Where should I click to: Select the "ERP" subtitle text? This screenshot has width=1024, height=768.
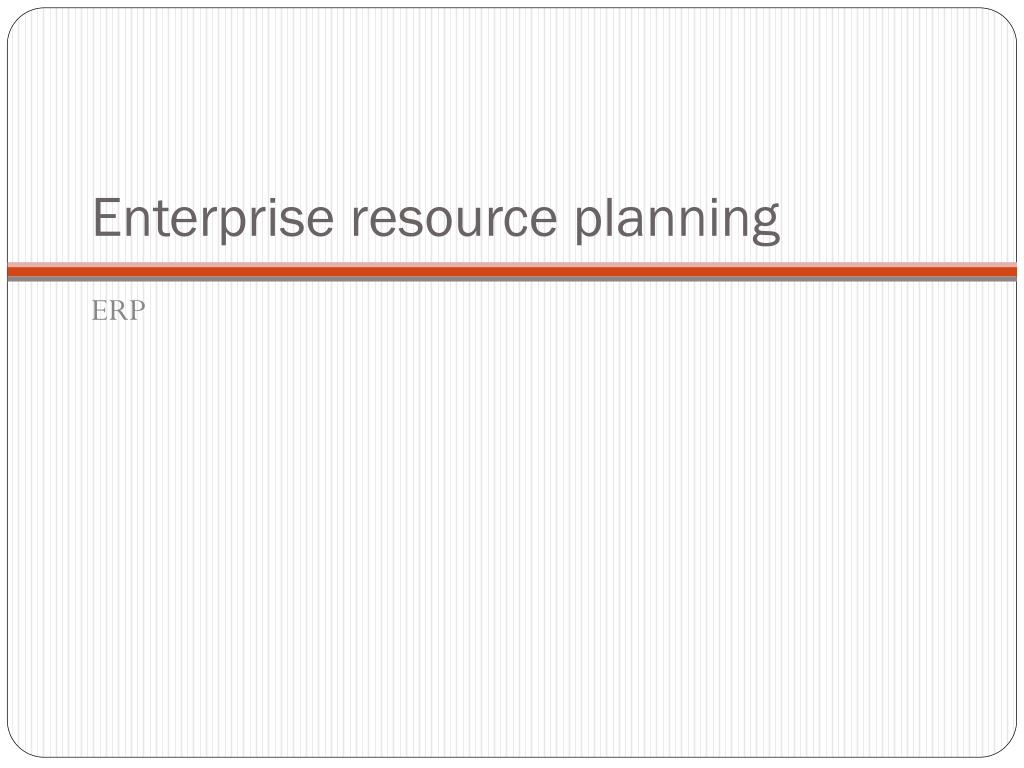118,311
